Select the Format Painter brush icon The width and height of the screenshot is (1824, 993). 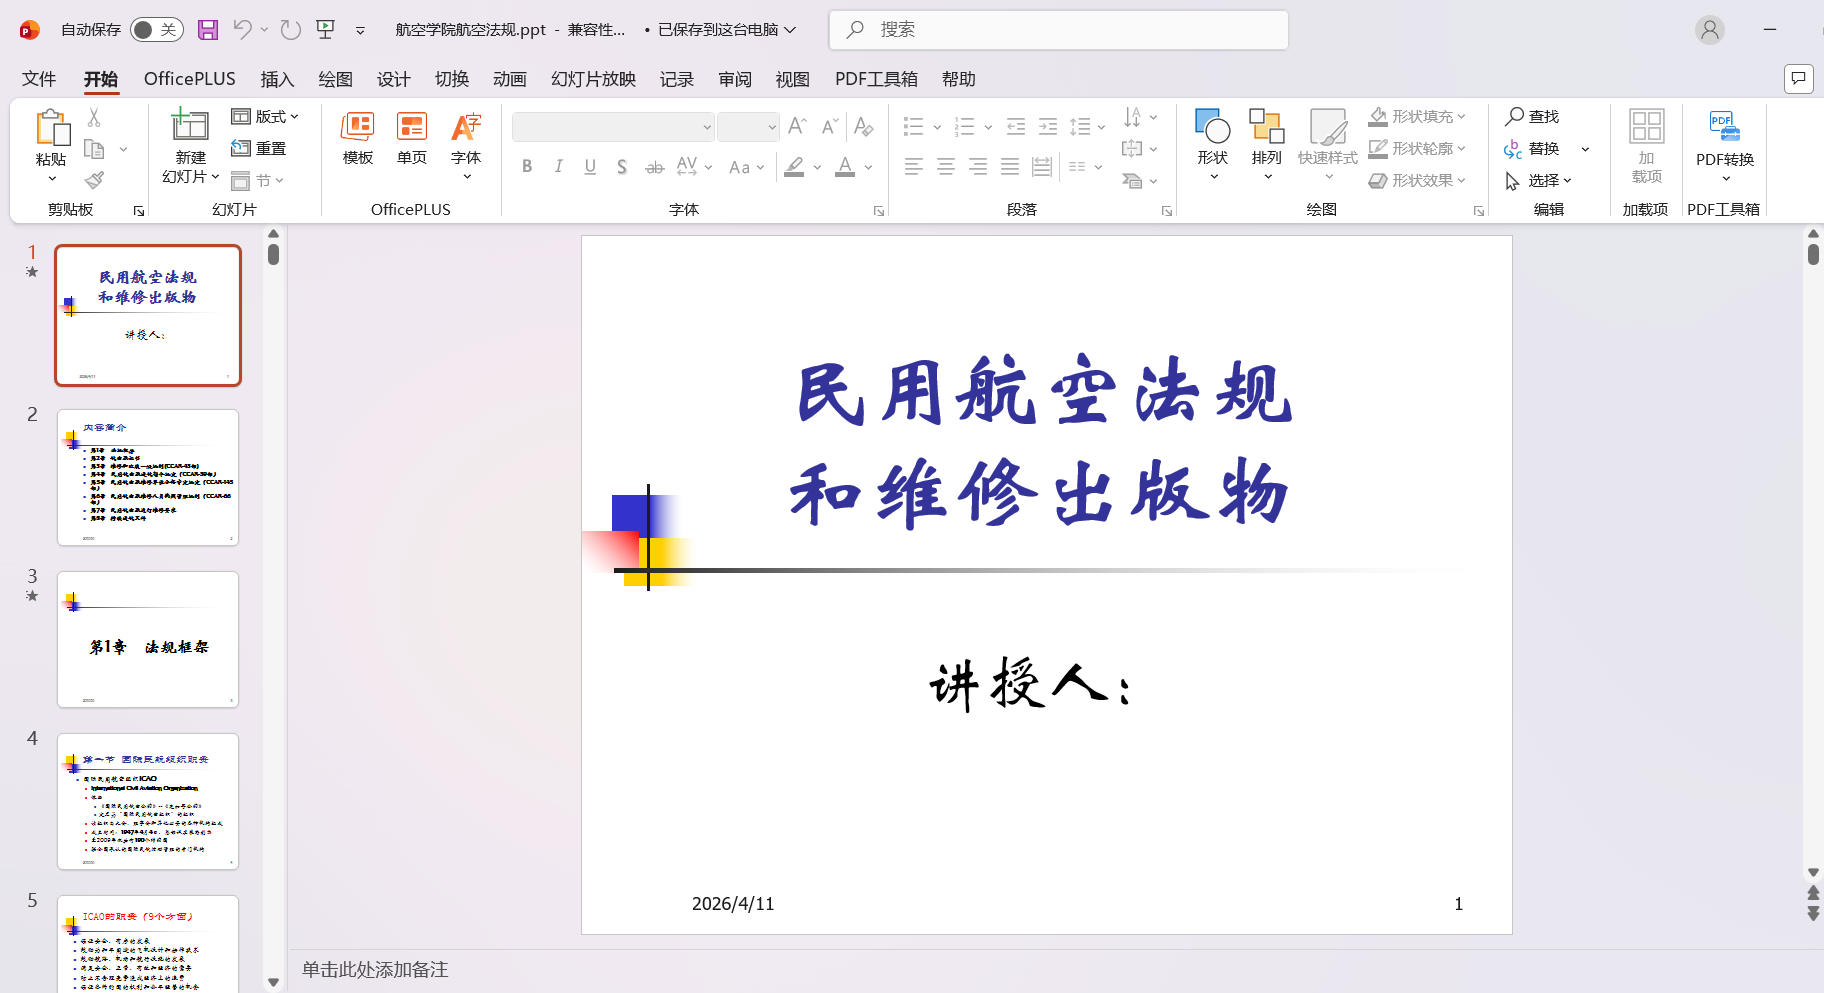94,180
